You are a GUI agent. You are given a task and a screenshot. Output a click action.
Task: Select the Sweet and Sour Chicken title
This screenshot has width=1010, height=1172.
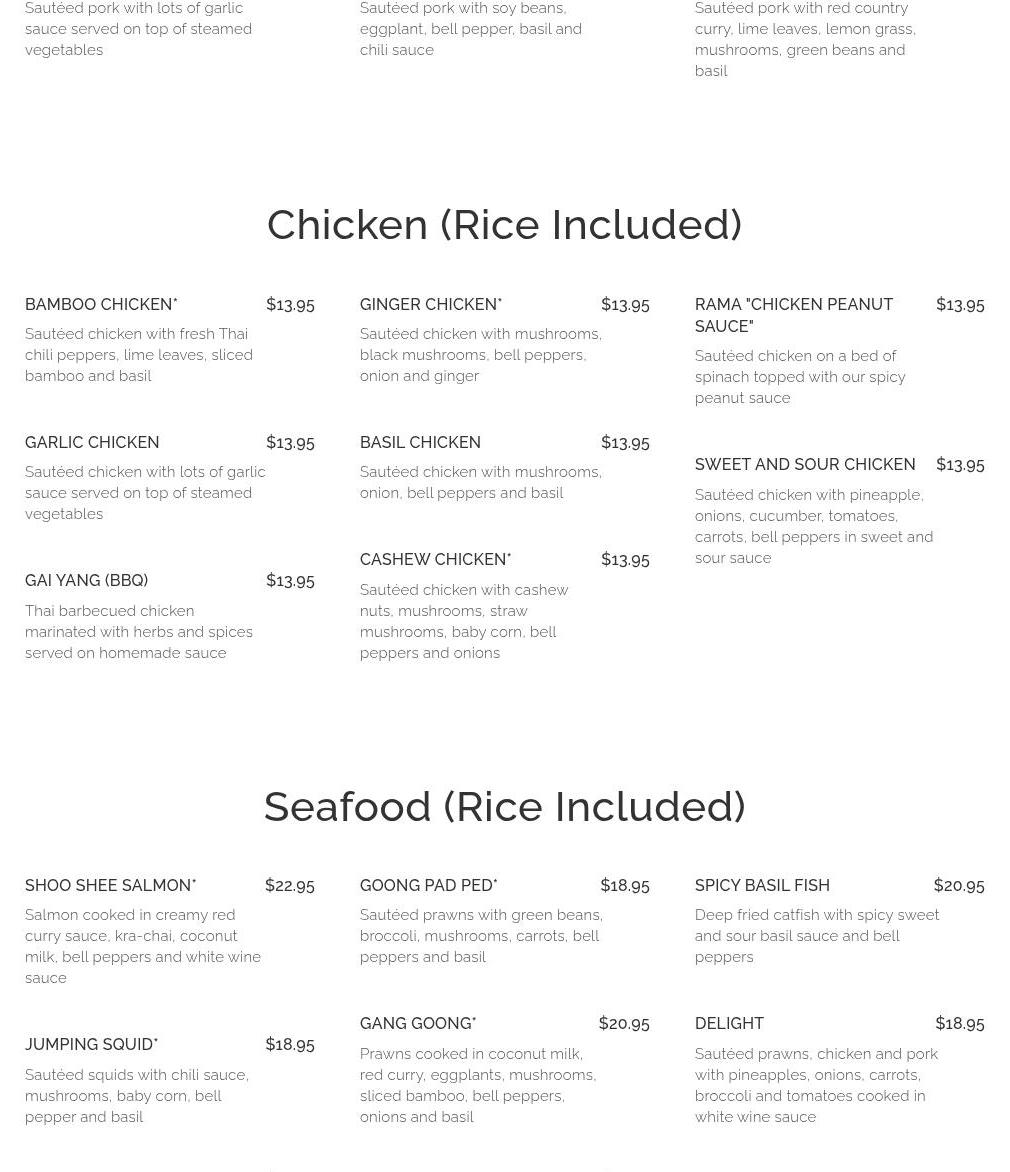tap(804, 464)
